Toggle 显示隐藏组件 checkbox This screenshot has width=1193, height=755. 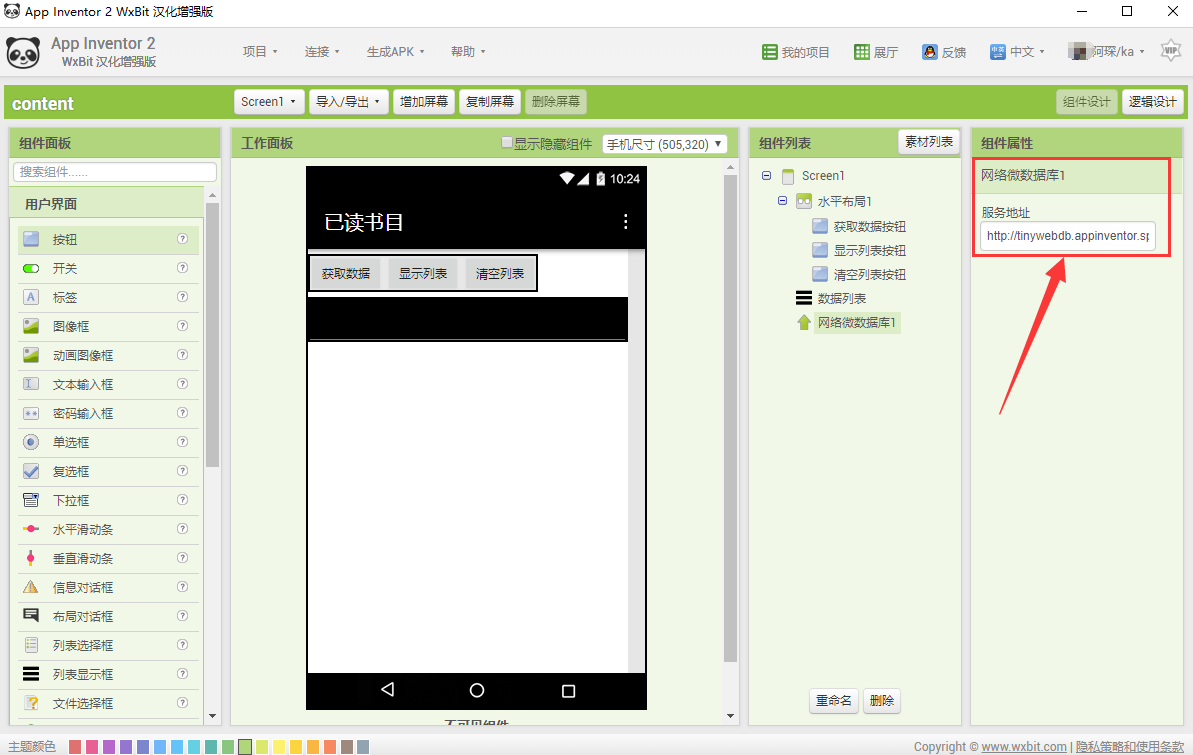(507, 142)
